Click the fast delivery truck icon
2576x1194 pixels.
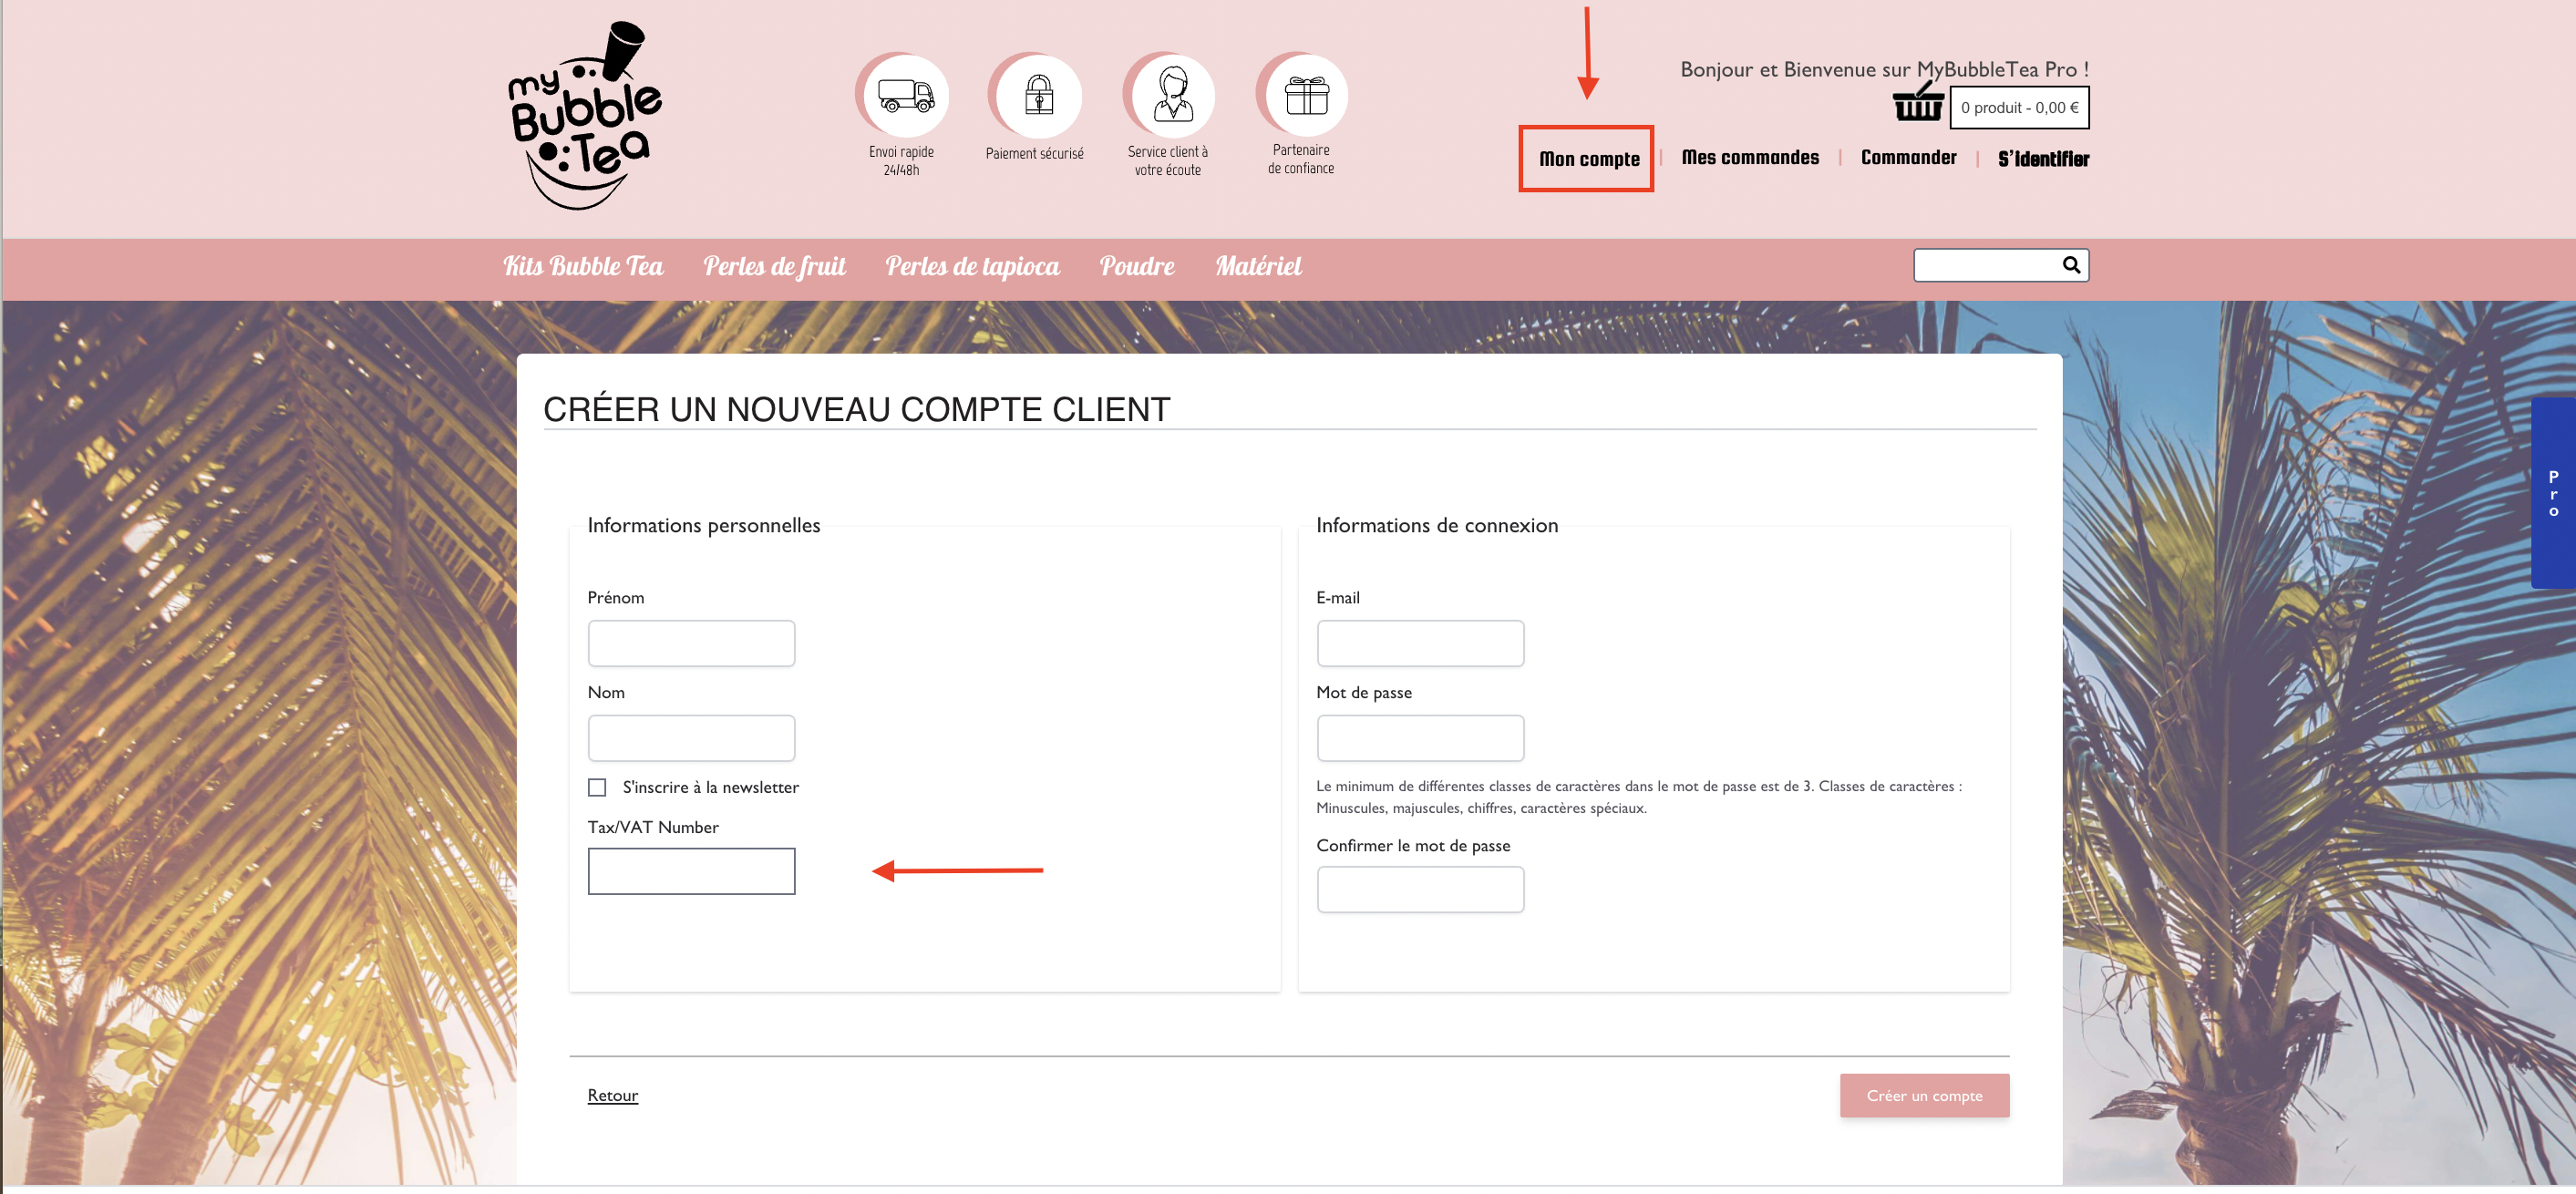(904, 96)
